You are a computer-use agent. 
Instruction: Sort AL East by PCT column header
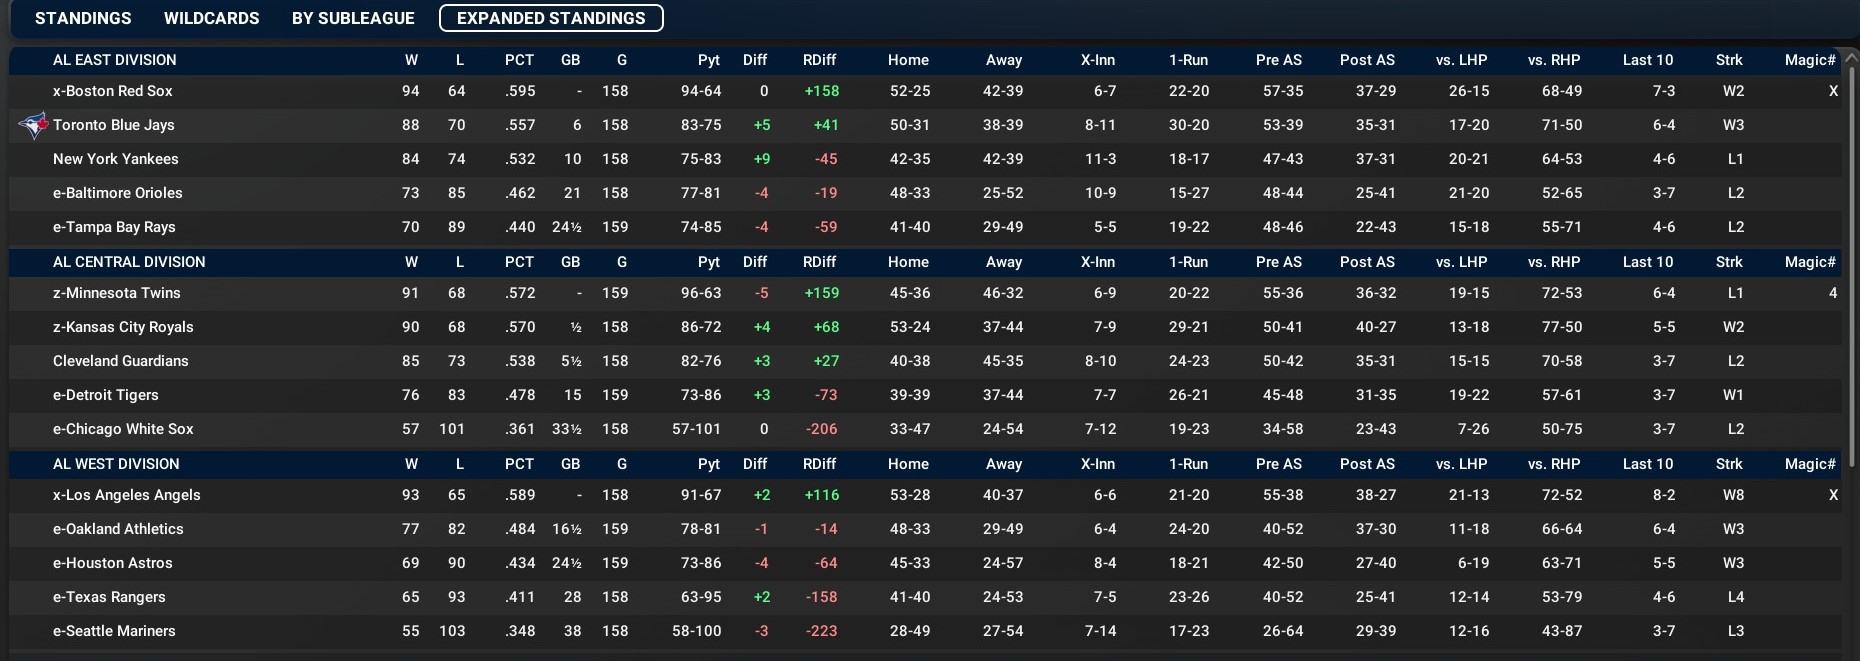tap(519, 60)
